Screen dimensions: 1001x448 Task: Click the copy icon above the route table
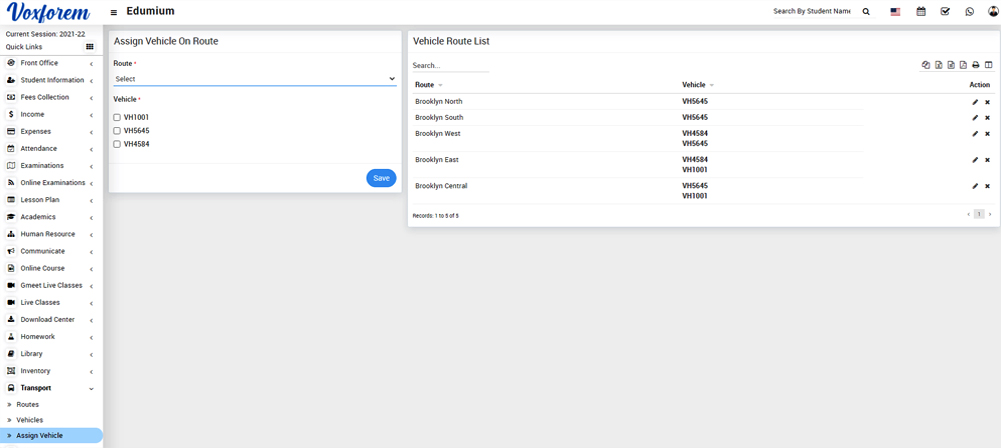926,65
